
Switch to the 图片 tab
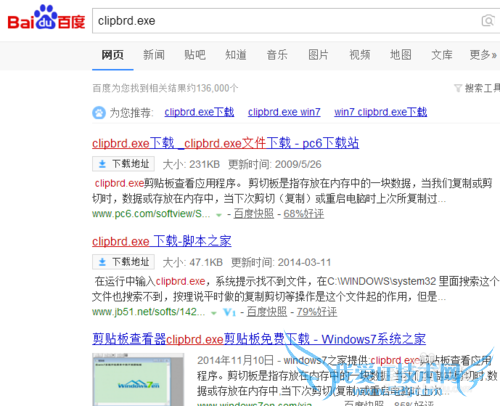(318, 55)
